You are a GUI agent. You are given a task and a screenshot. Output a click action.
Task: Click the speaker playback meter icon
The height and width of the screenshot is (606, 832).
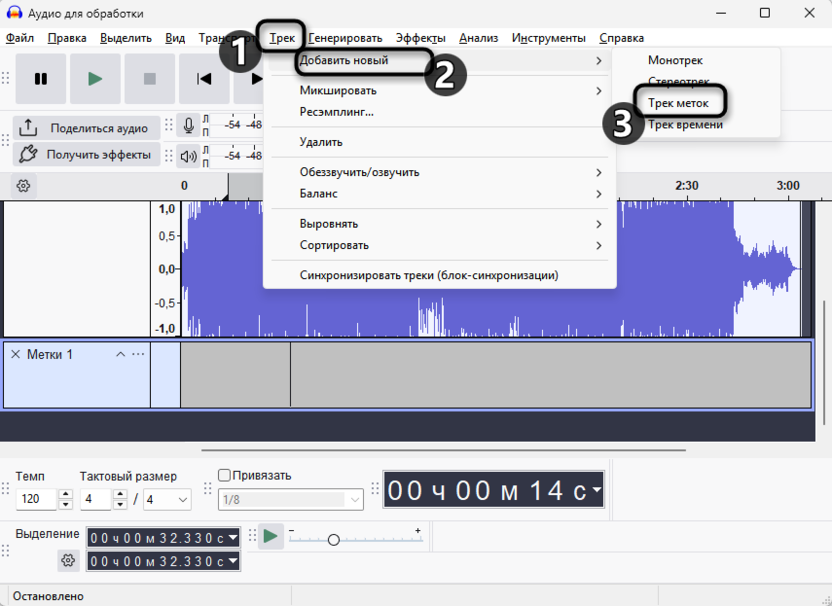click(190, 154)
